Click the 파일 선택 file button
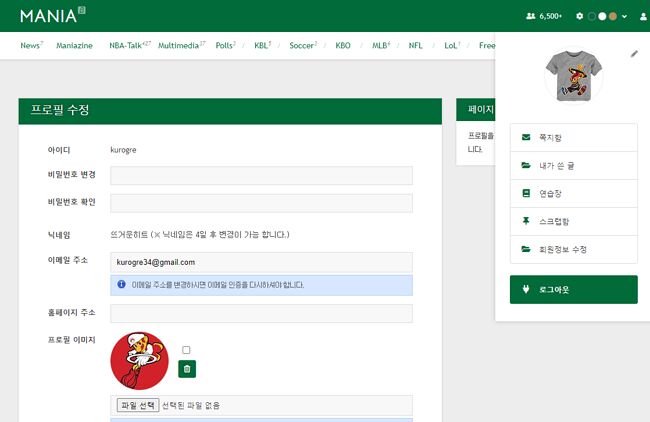The height and width of the screenshot is (422, 650). [x=138, y=405]
